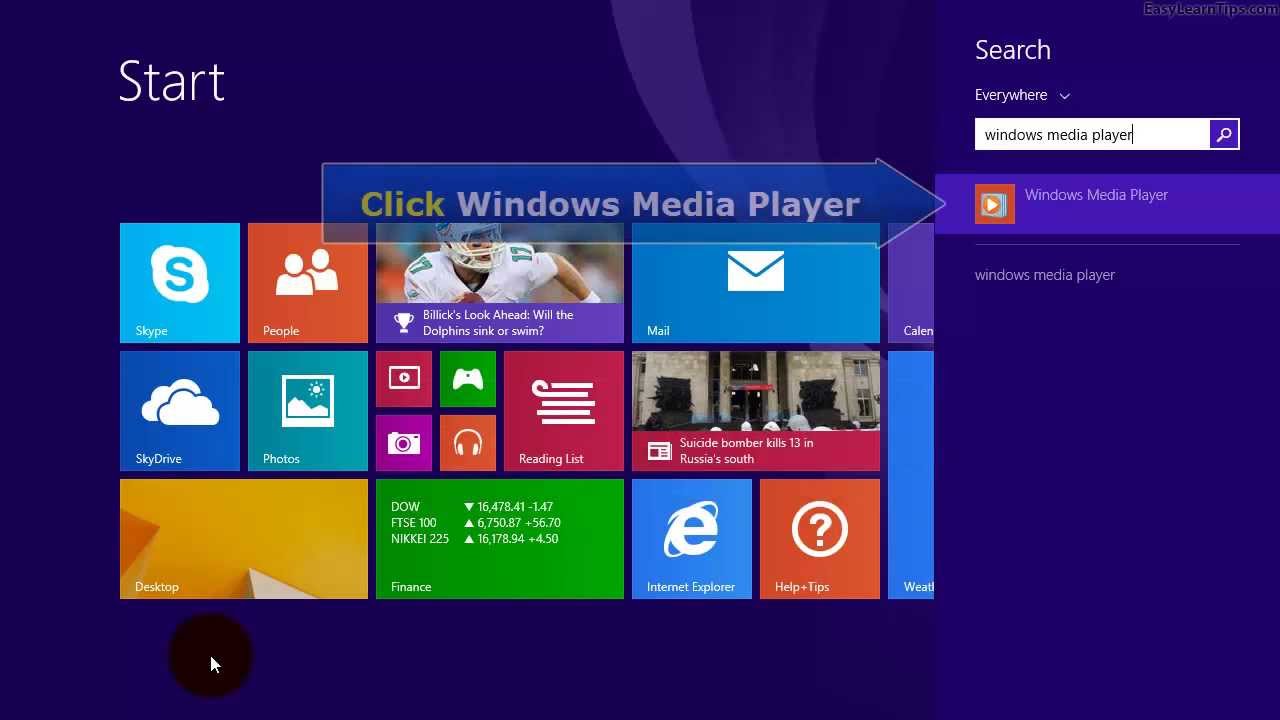Screen dimensions: 1280x720
Task: Click the Windows Media Player result icon
Action: pos(995,204)
